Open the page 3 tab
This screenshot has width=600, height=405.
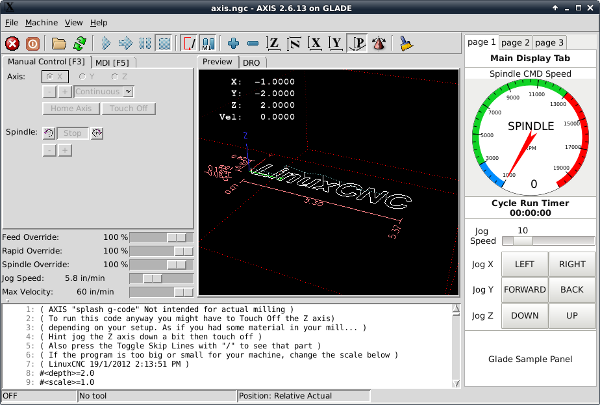pyautogui.click(x=549, y=43)
